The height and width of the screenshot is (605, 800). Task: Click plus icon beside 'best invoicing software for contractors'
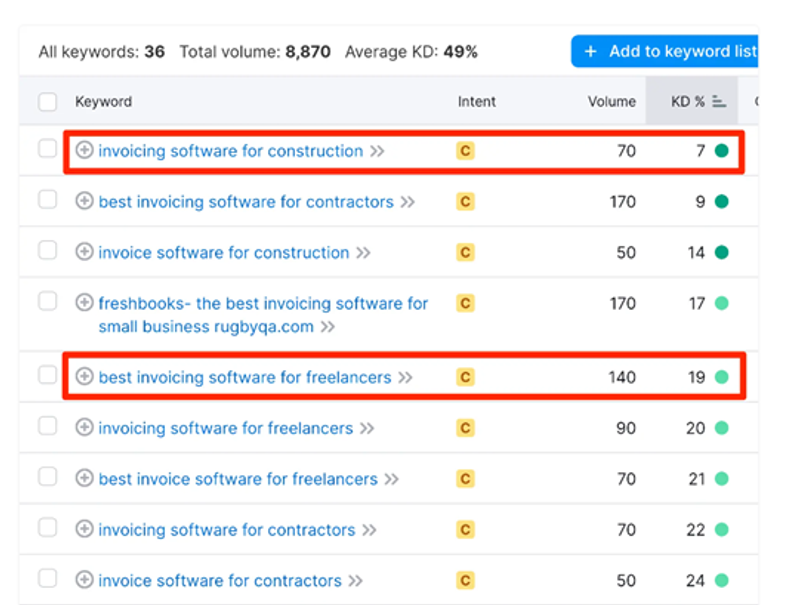pyautogui.click(x=84, y=201)
